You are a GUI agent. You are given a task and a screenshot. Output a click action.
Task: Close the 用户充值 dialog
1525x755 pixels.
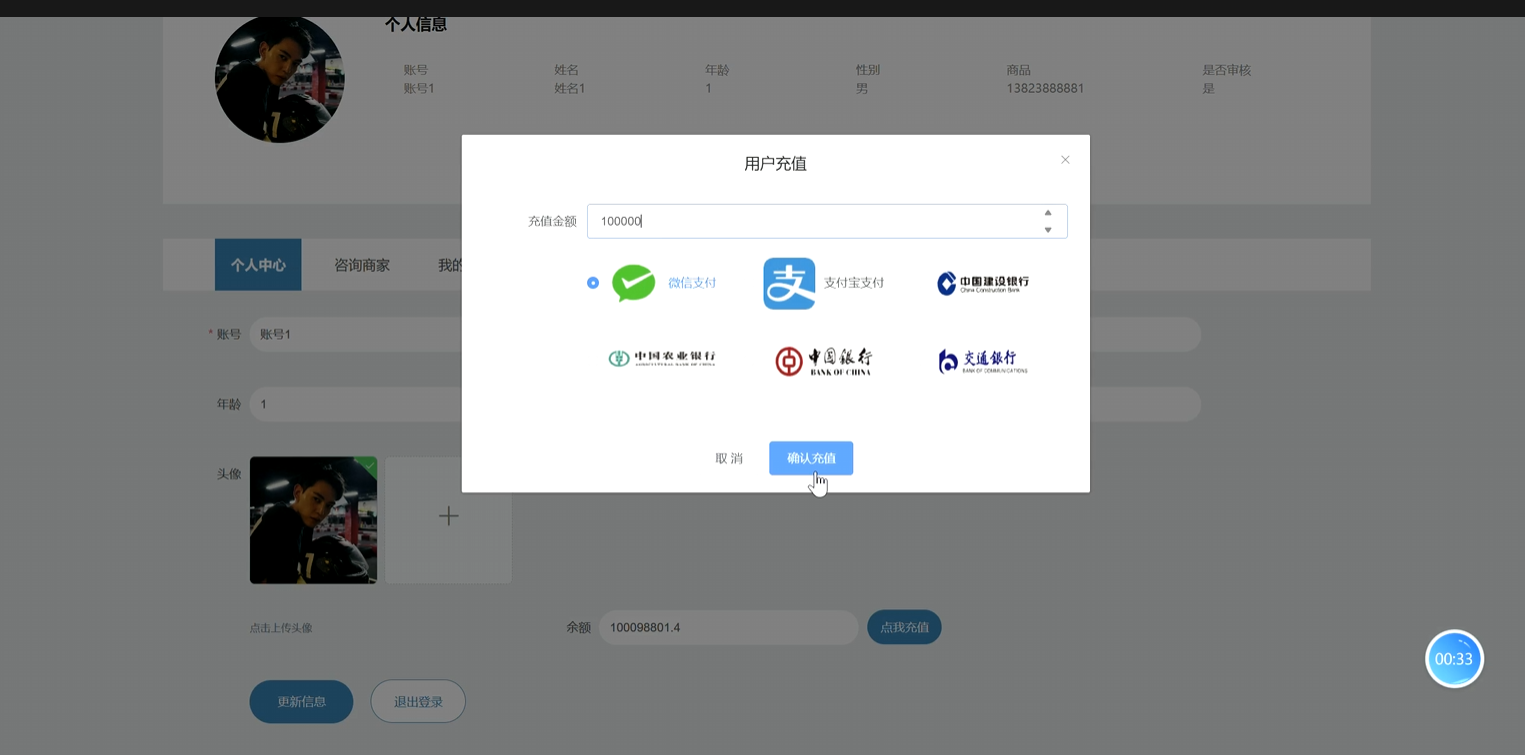1065,160
